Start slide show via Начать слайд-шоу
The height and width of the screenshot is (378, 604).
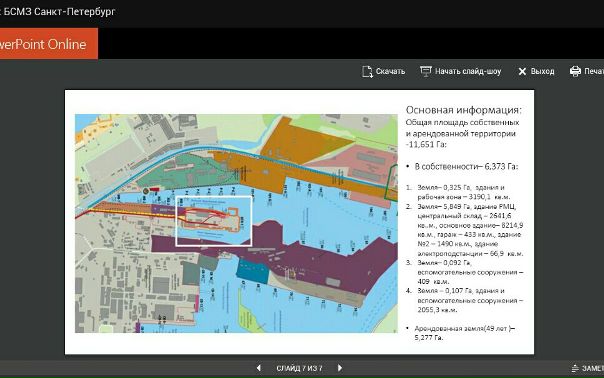coord(468,71)
